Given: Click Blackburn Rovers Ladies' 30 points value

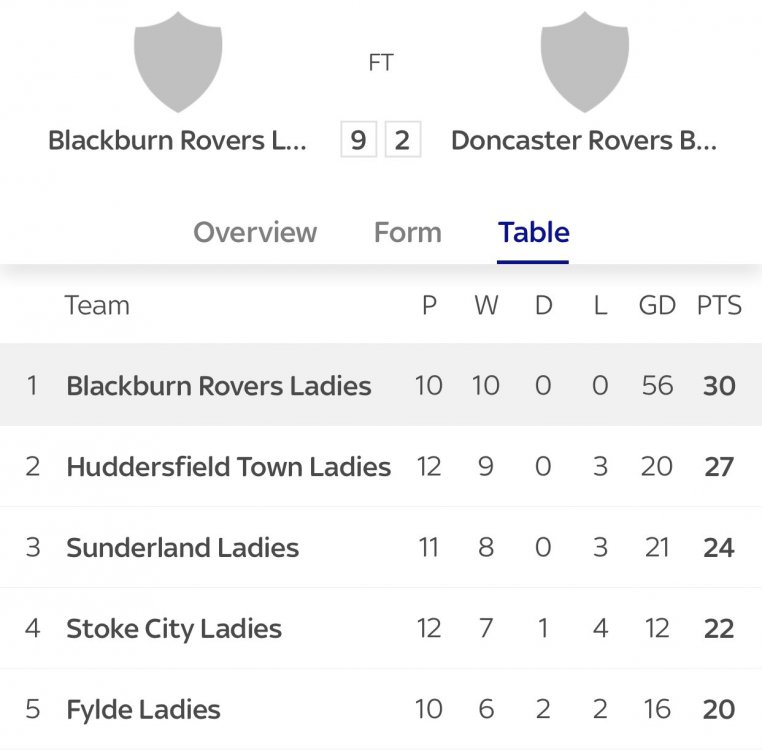Looking at the screenshot, I should 719,386.
